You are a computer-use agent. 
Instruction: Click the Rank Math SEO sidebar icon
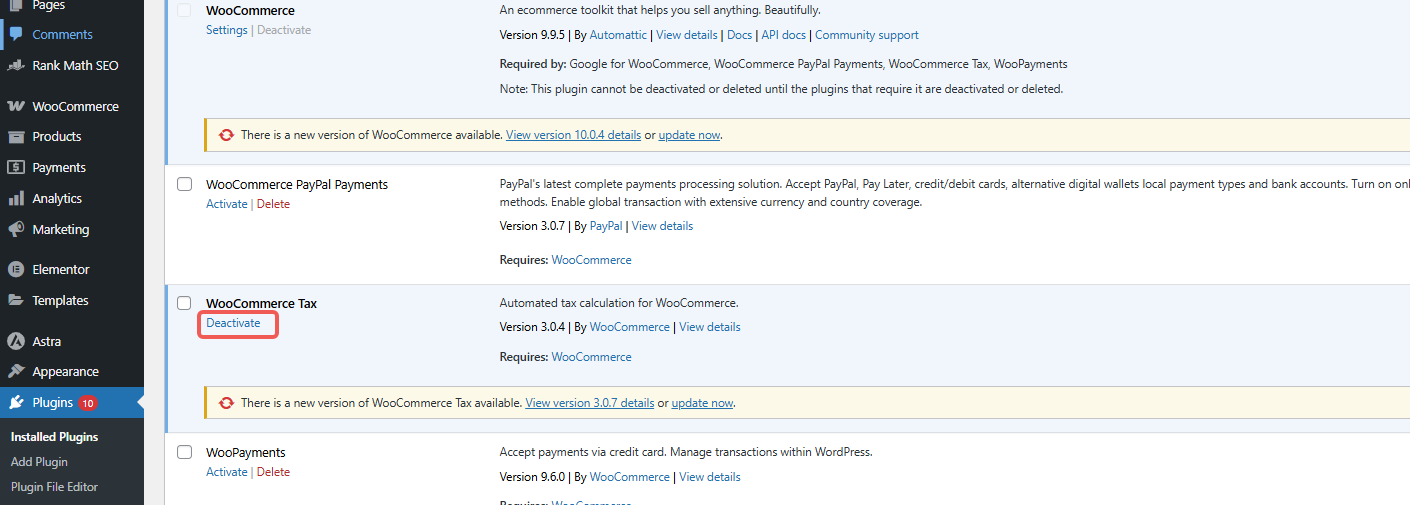pyautogui.click(x=15, y=65)
